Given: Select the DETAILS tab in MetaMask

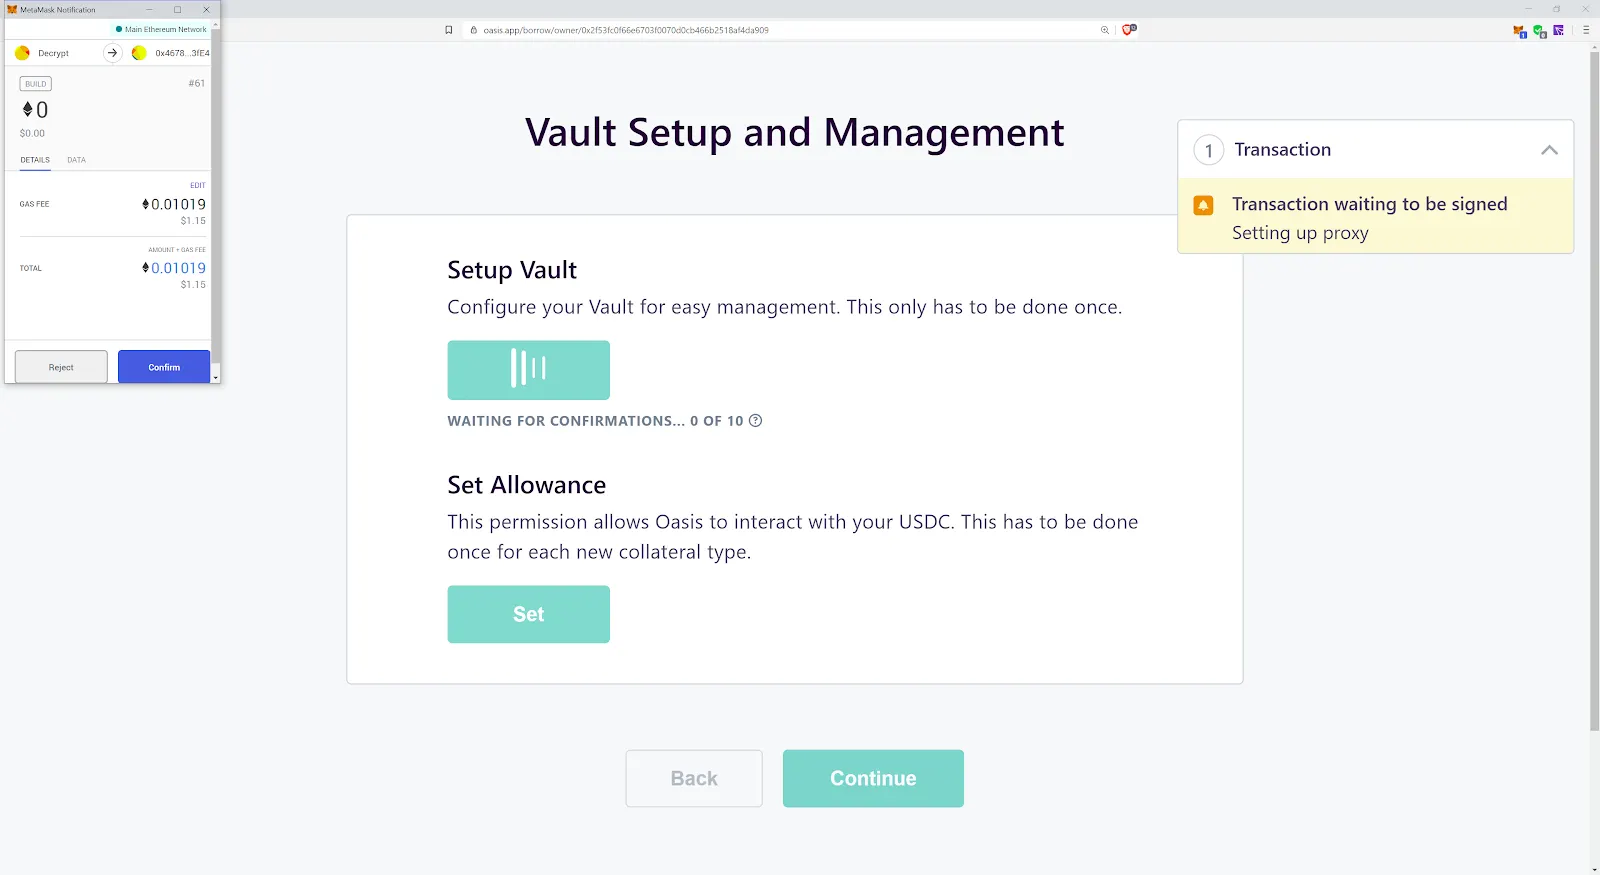Looking at the screenshot, I should (x=35, y=160).
